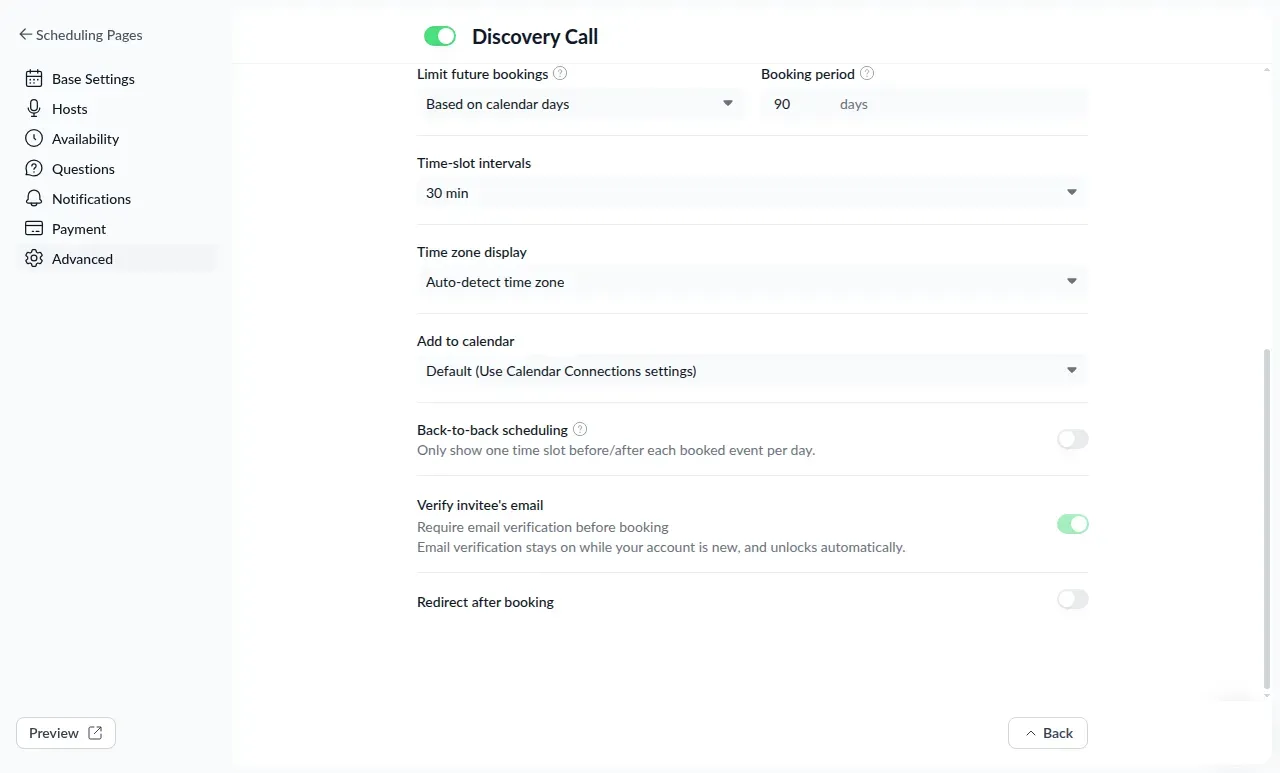Viewport: 1280px width, 773px height.
Task: Click the back arrow beside Scheduling Pages
Action: 25,35
